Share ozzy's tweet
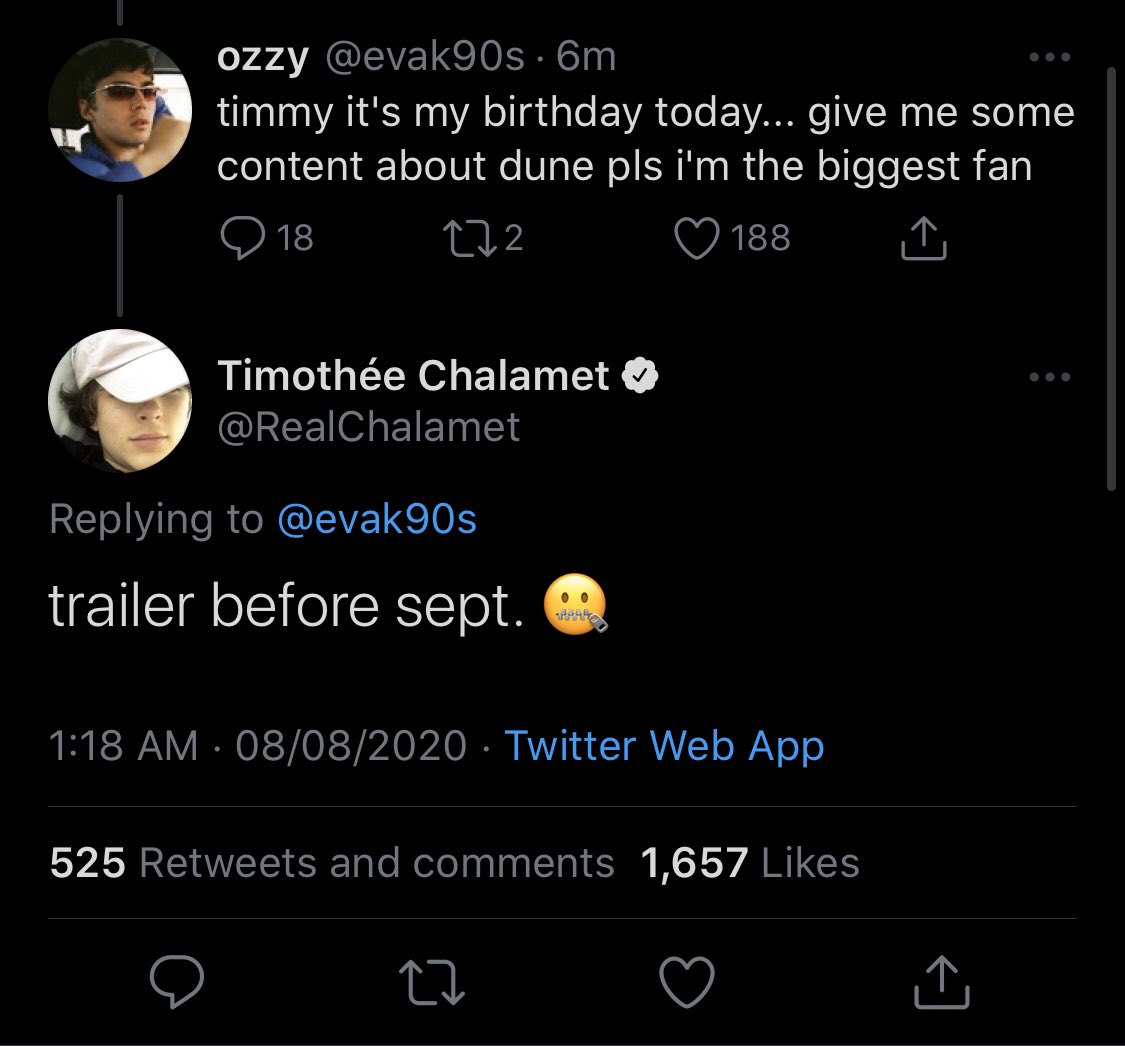This screenshot has width=1125, height=1046. 924,238
